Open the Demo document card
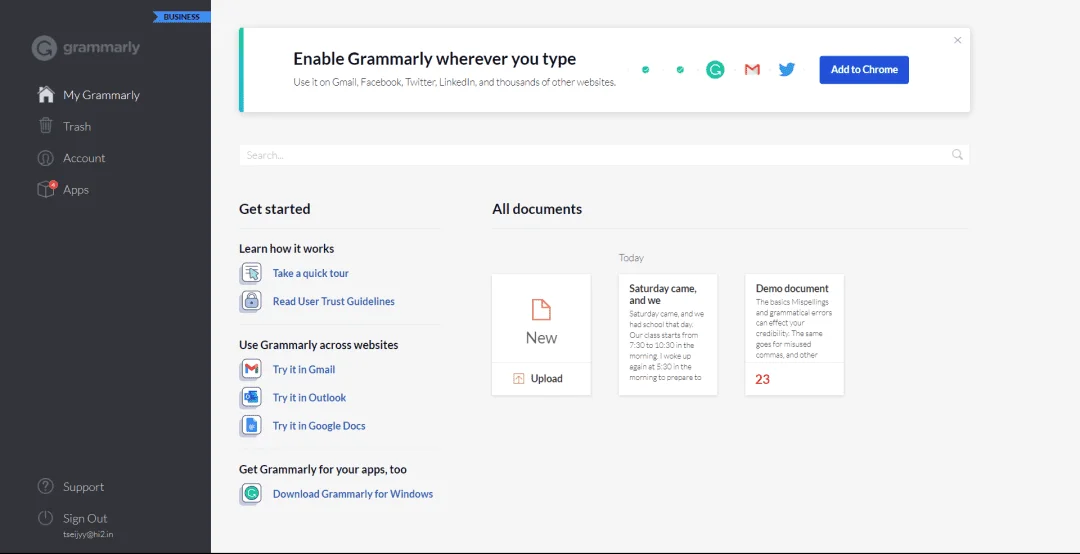 pos(794,335)
